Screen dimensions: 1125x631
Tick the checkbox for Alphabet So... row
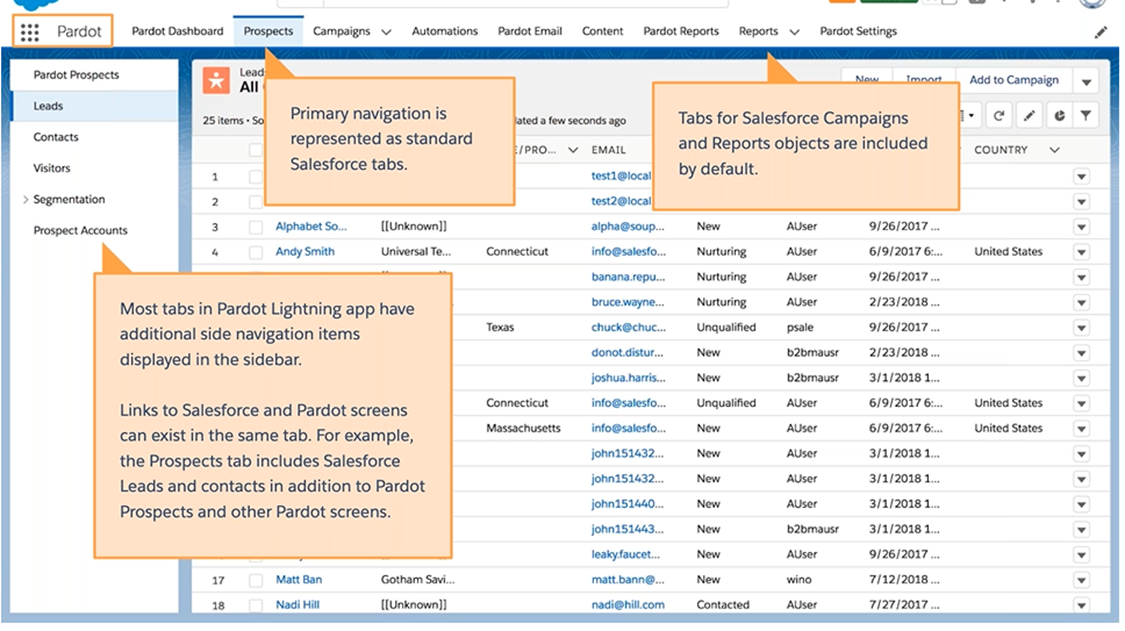point(256,227)
